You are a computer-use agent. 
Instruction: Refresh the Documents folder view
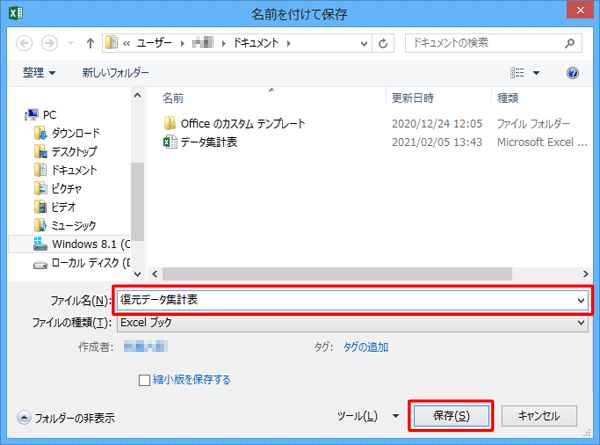(x=383, y=43)
